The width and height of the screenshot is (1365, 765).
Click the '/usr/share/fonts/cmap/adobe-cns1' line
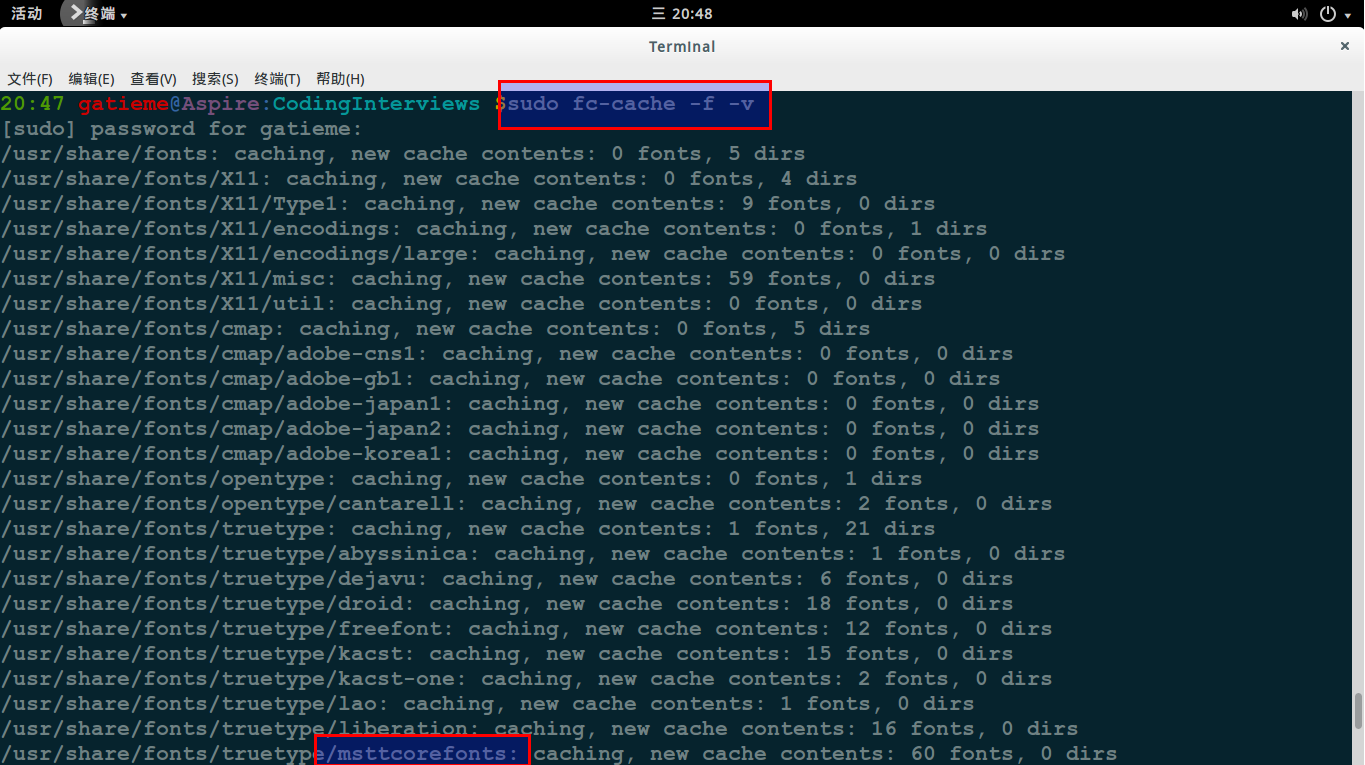point(507,354)
